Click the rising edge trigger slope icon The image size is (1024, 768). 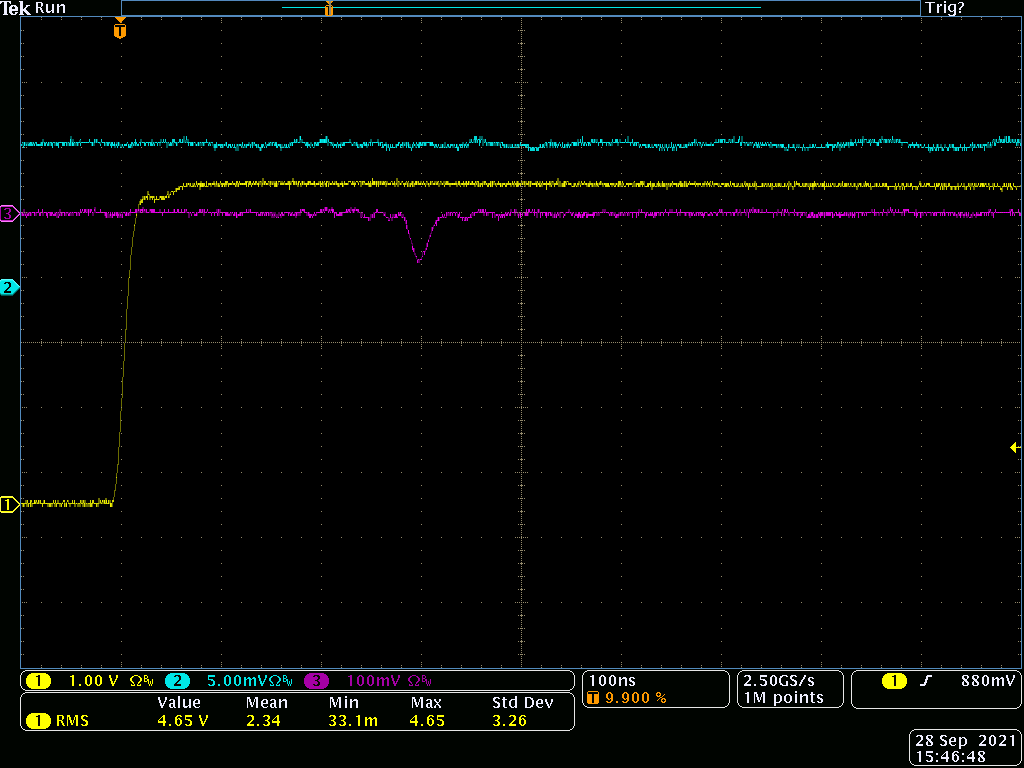click(x=928, y=681)
